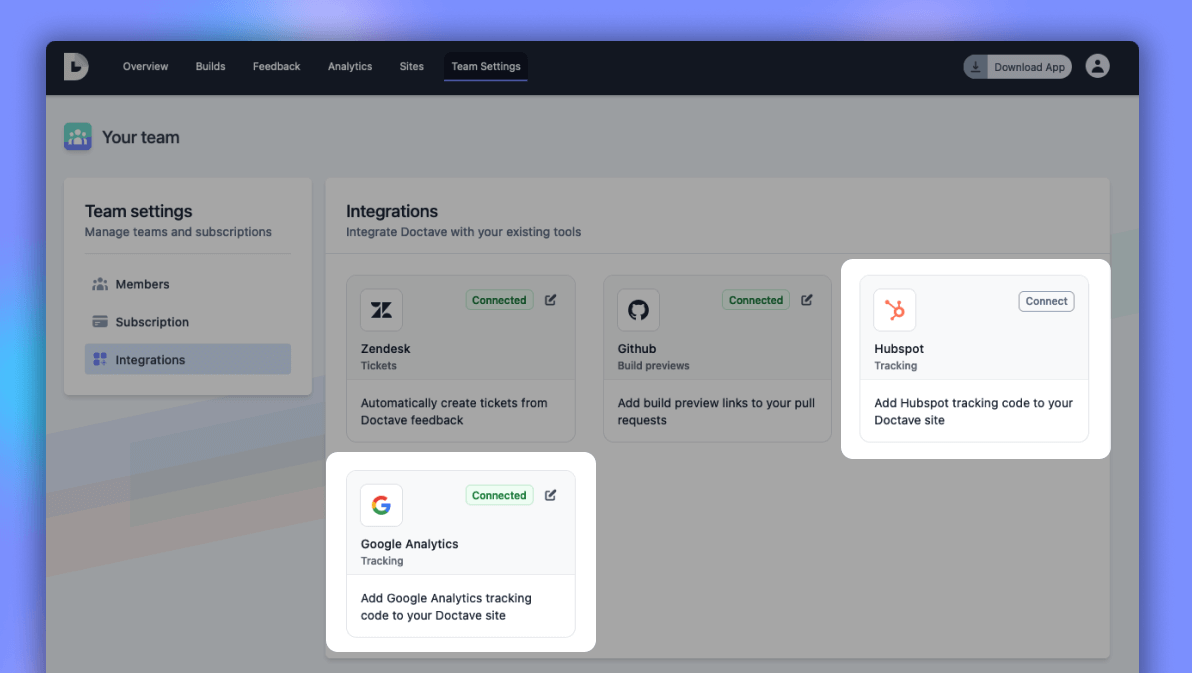Open the Overview tab

pyautogui.click(x=145, y=66)
